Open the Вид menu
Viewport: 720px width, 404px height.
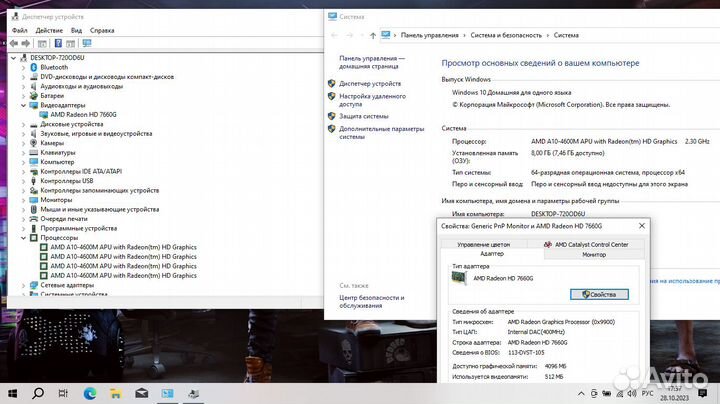pos(76,30)
